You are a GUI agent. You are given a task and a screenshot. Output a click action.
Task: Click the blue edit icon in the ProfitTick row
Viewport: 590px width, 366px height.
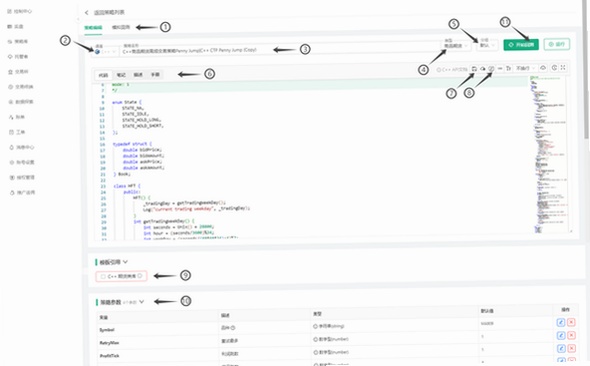click(561, 348)
